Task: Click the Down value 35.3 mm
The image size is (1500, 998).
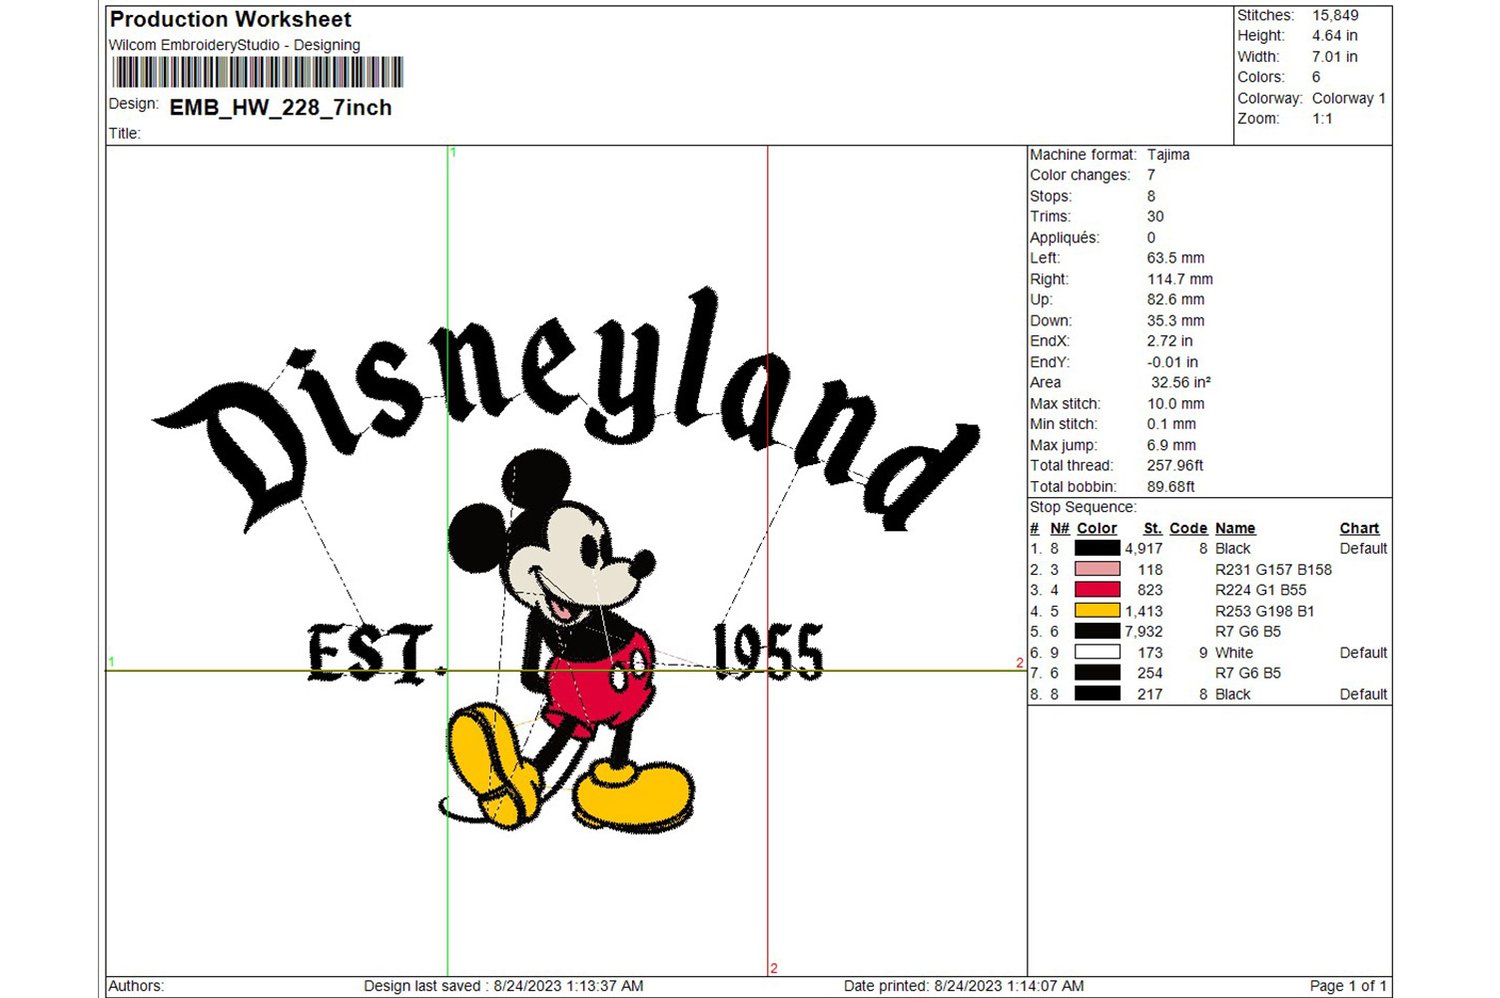Action: point(1175,321)
